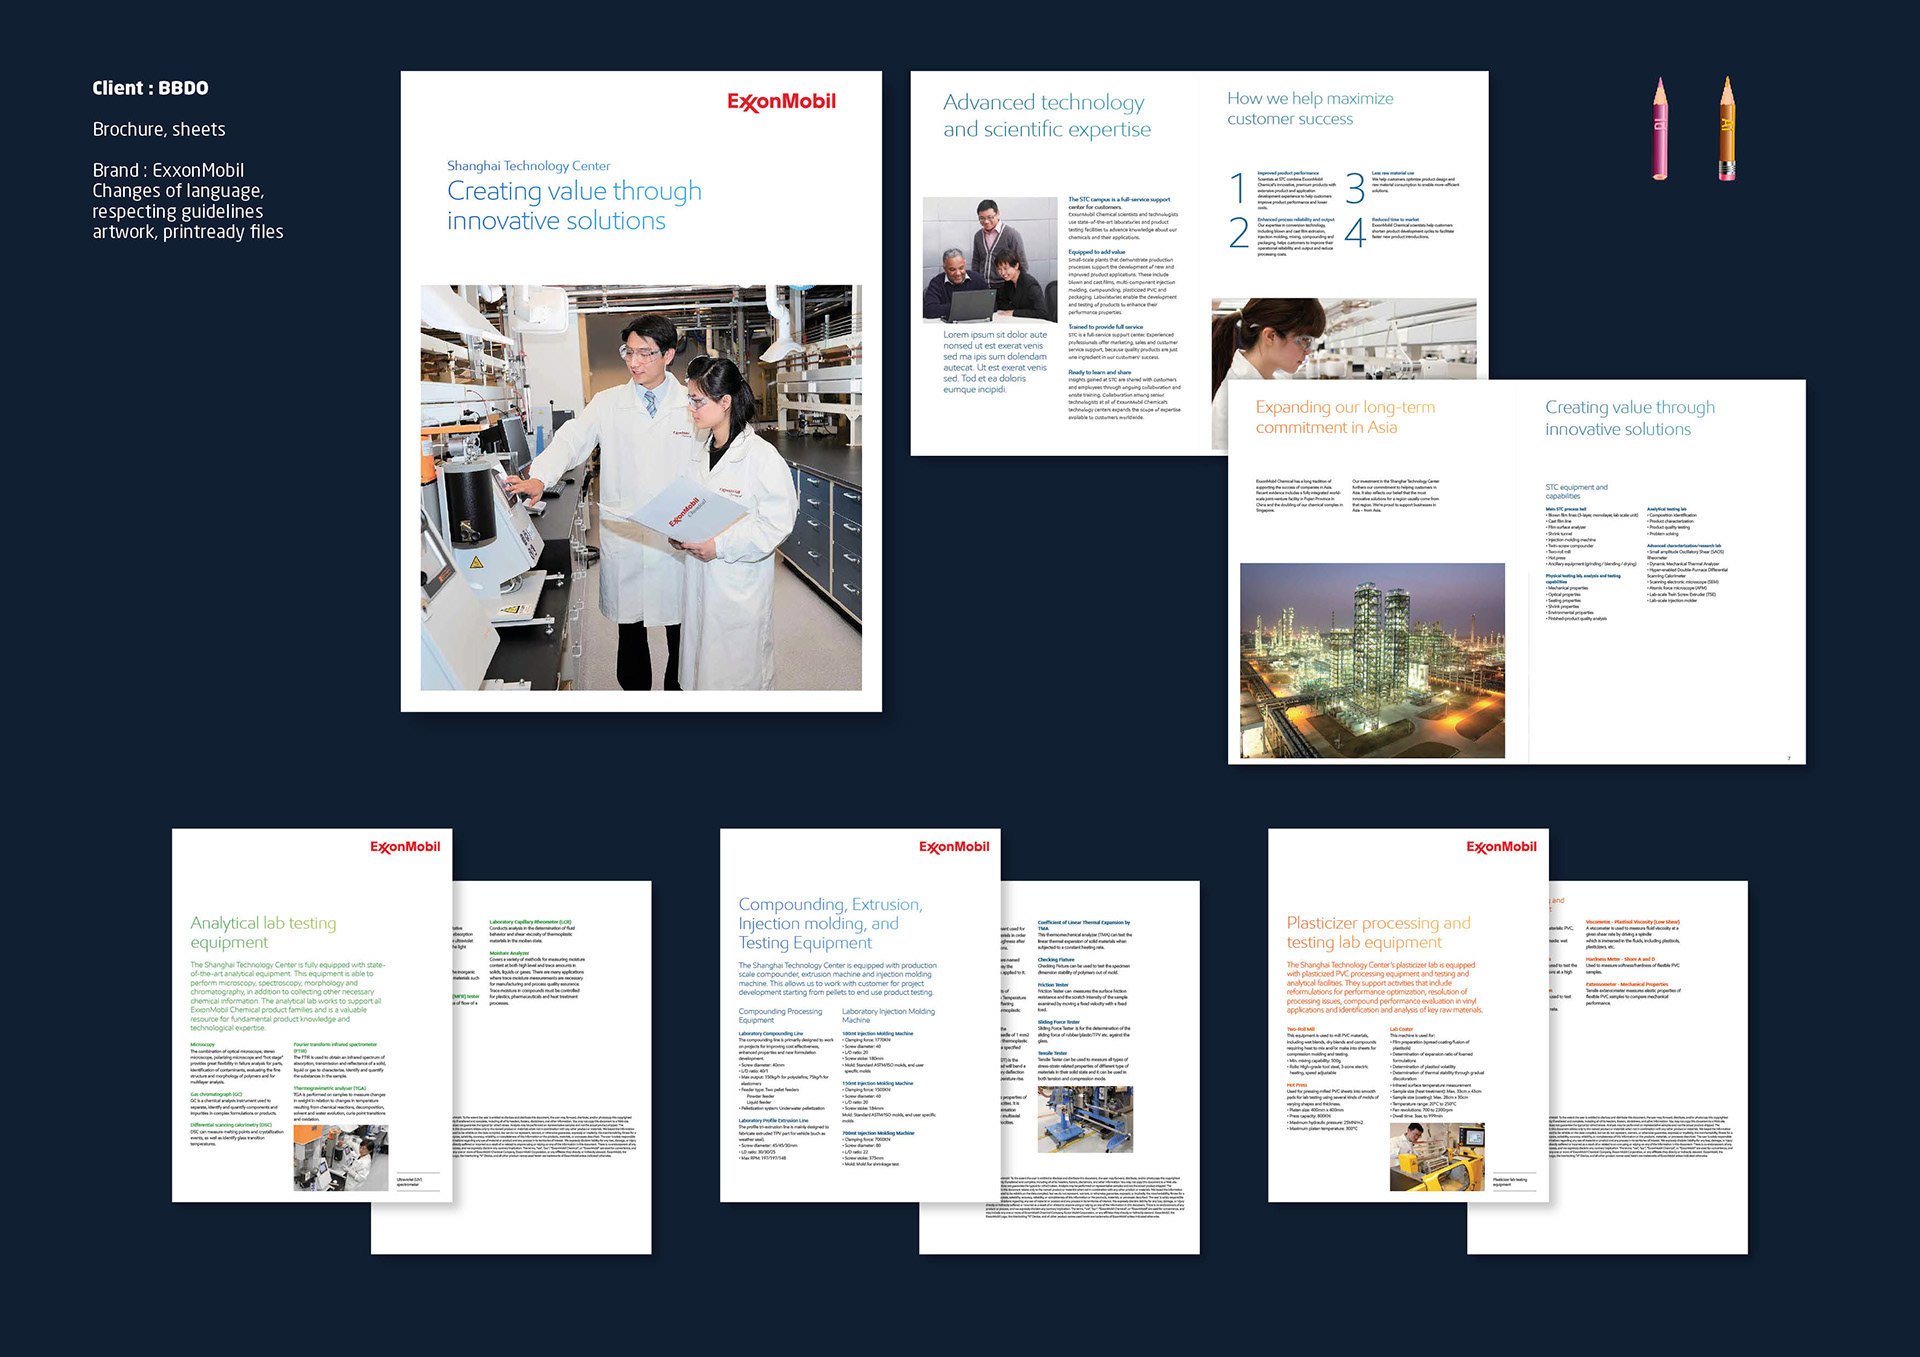Click the large number 2 on the spread

[x=1239, y=233]
